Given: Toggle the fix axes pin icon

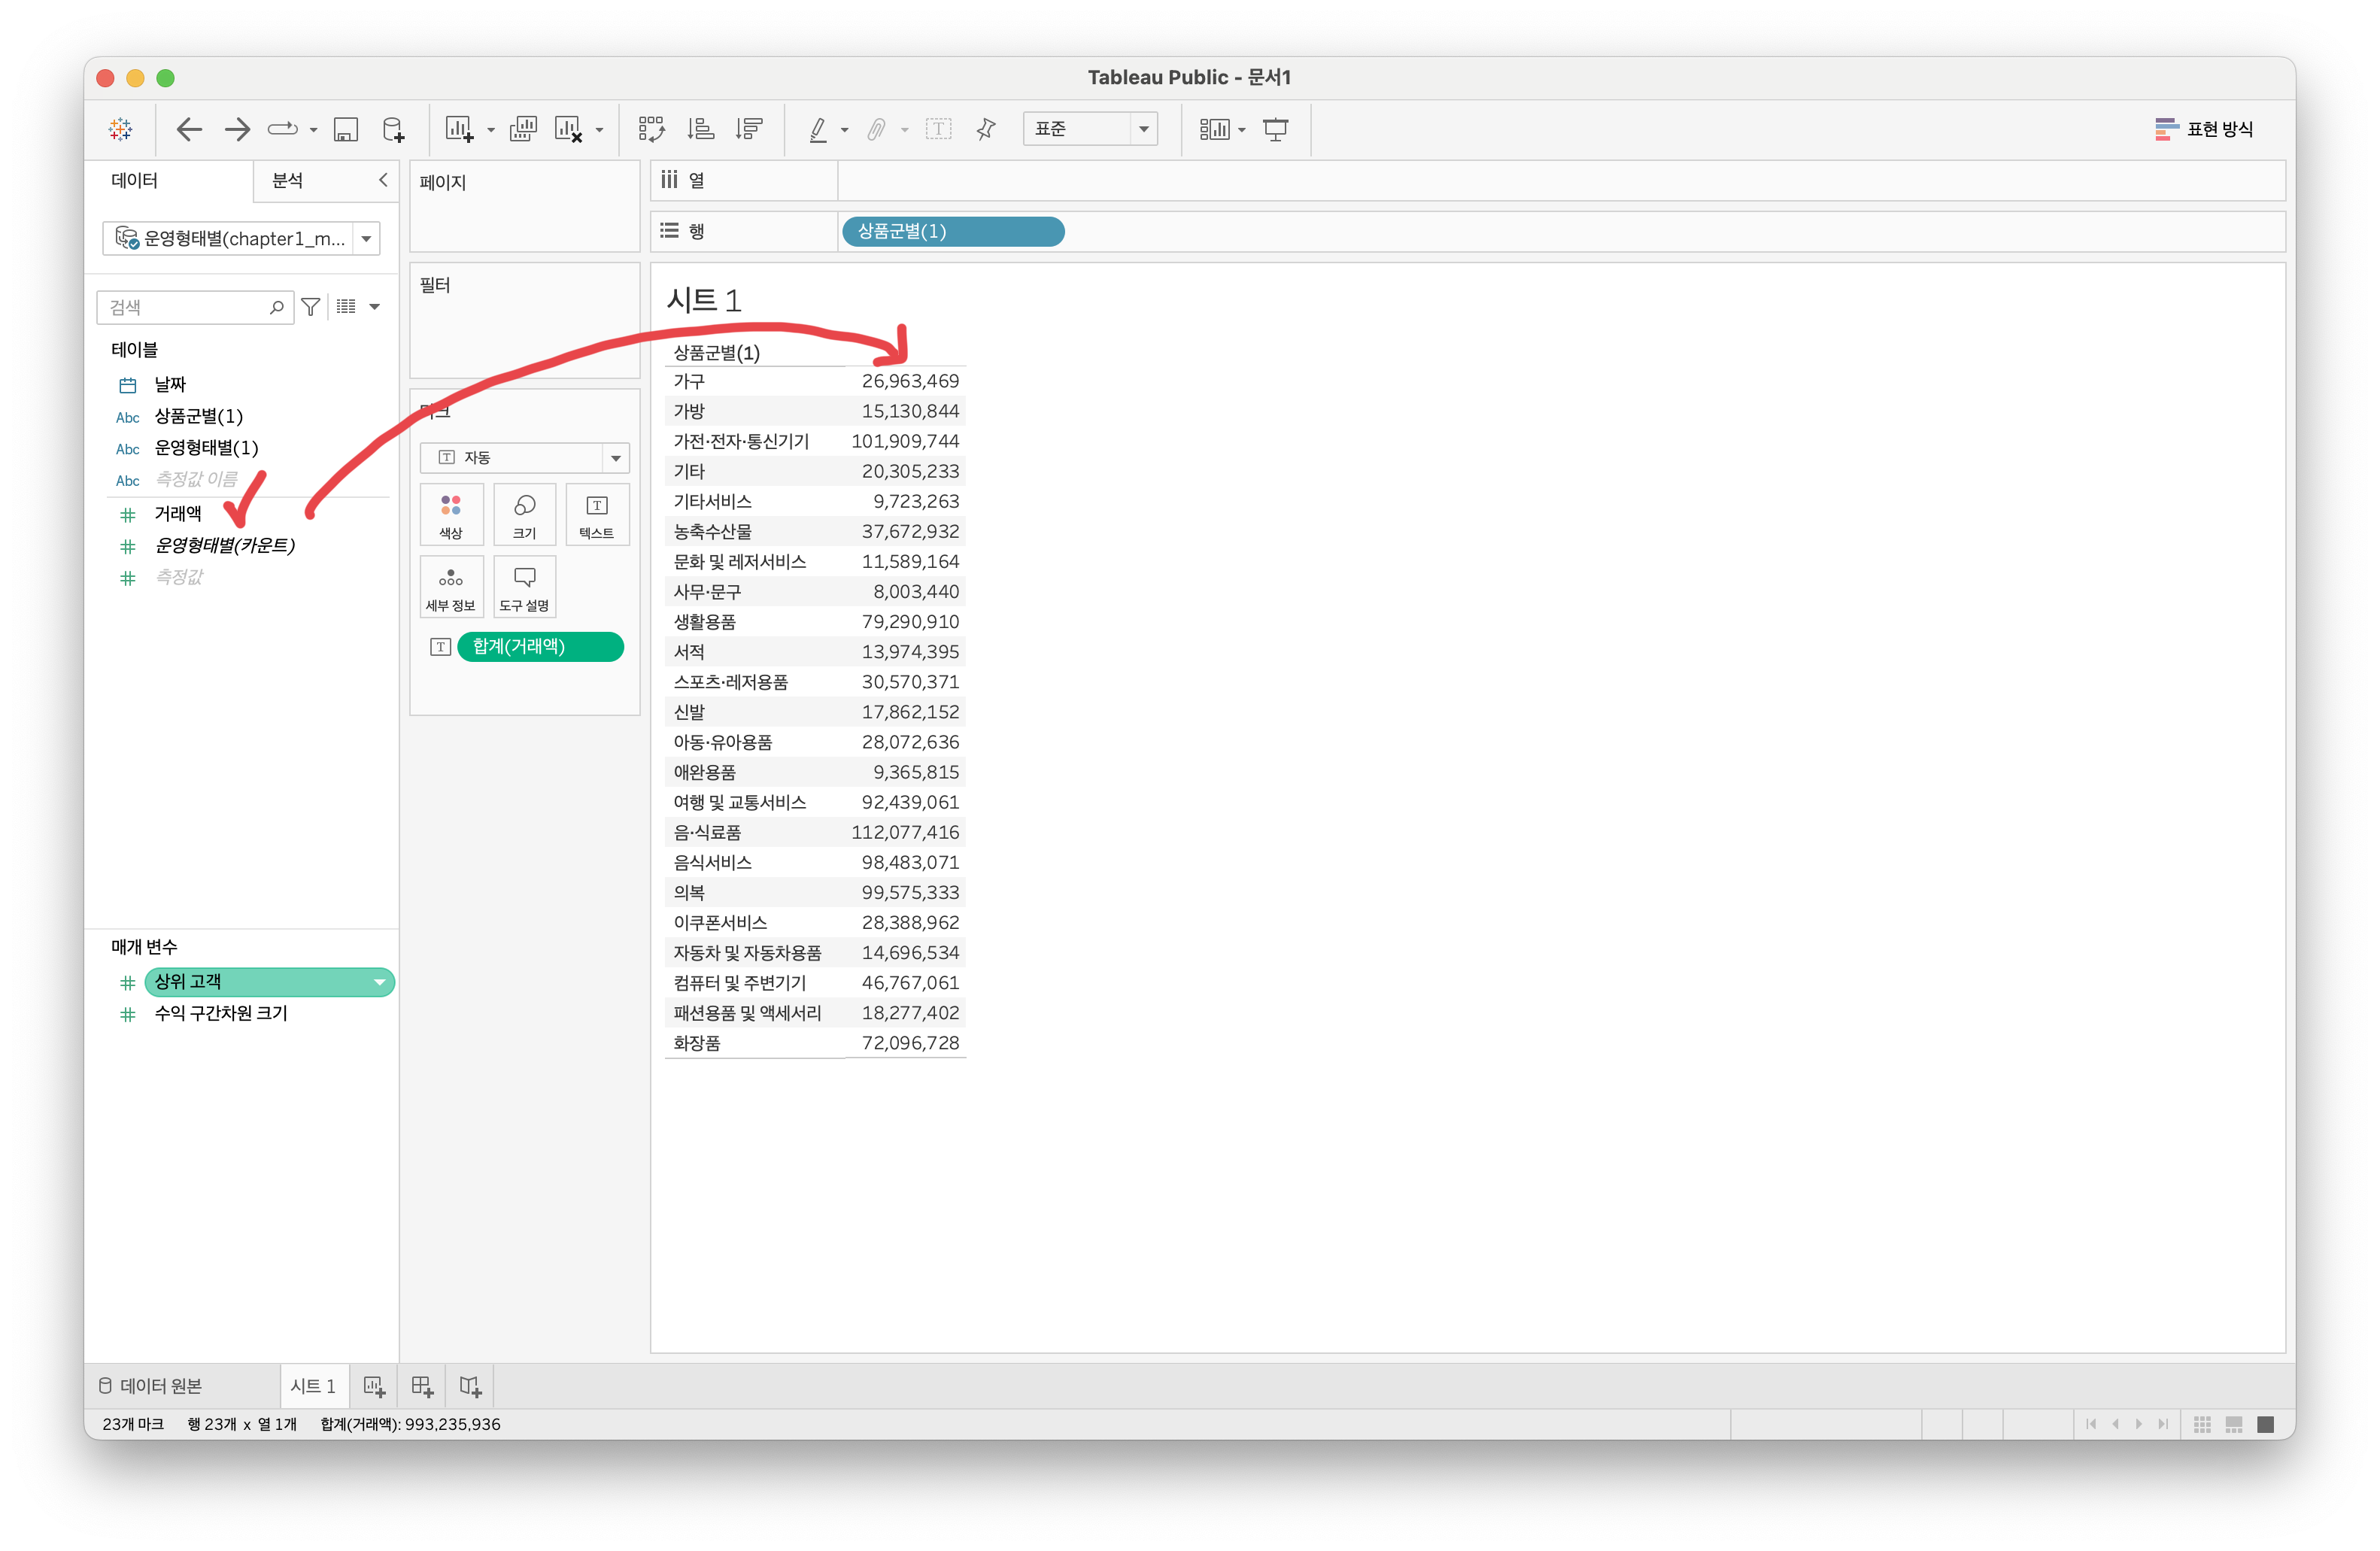Looking at the screenshot, I should (x=986, y=129).
